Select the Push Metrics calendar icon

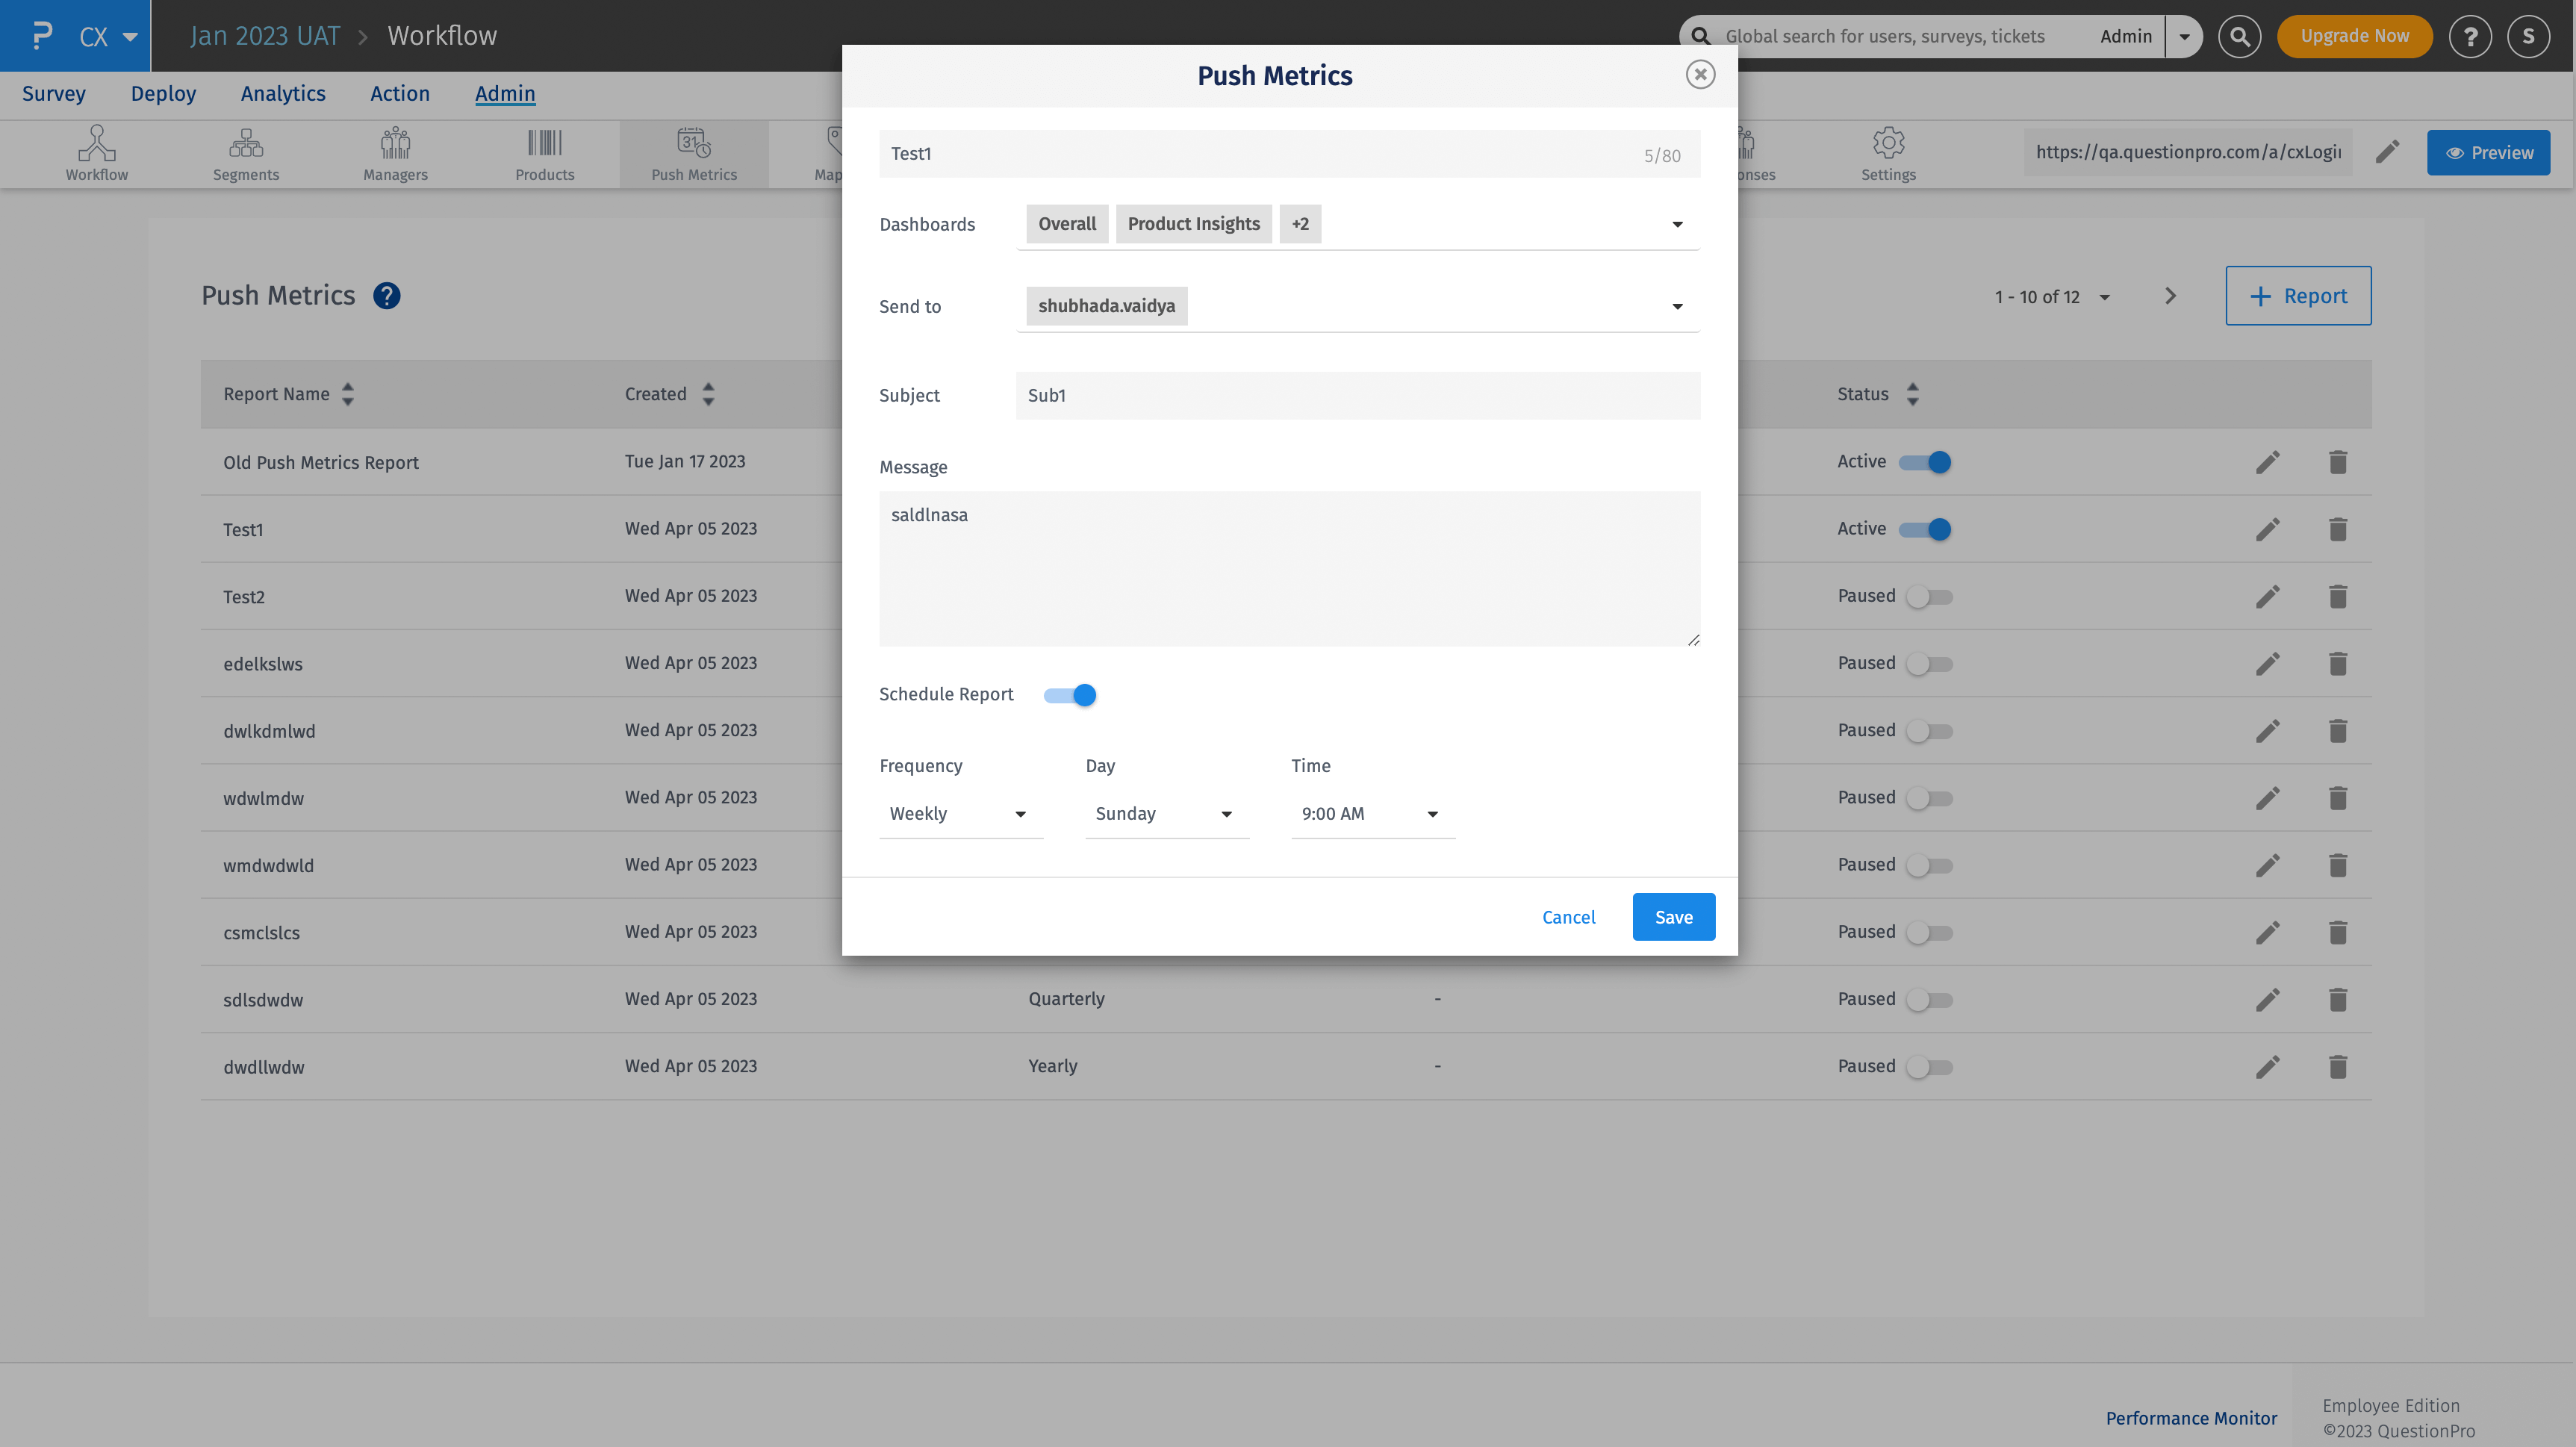[x=693, y=152]
